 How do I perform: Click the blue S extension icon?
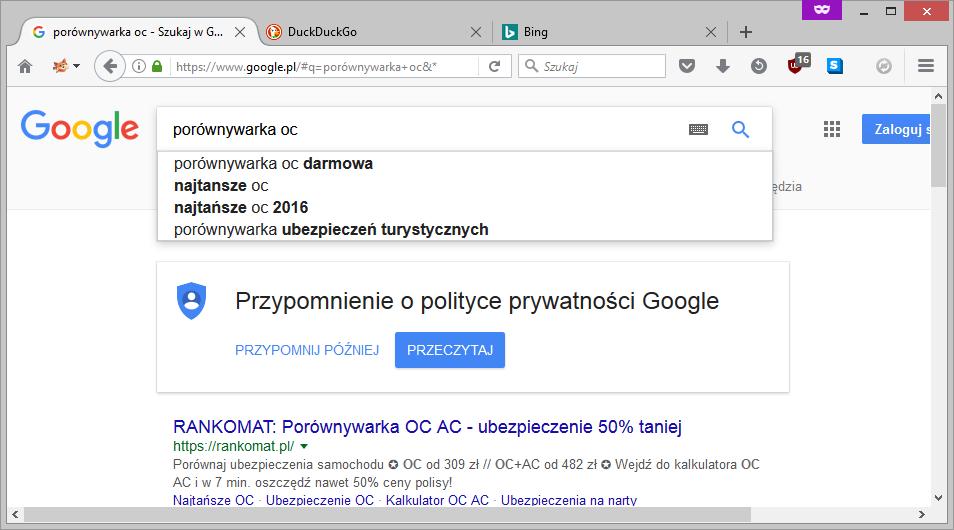coord(835,66)
